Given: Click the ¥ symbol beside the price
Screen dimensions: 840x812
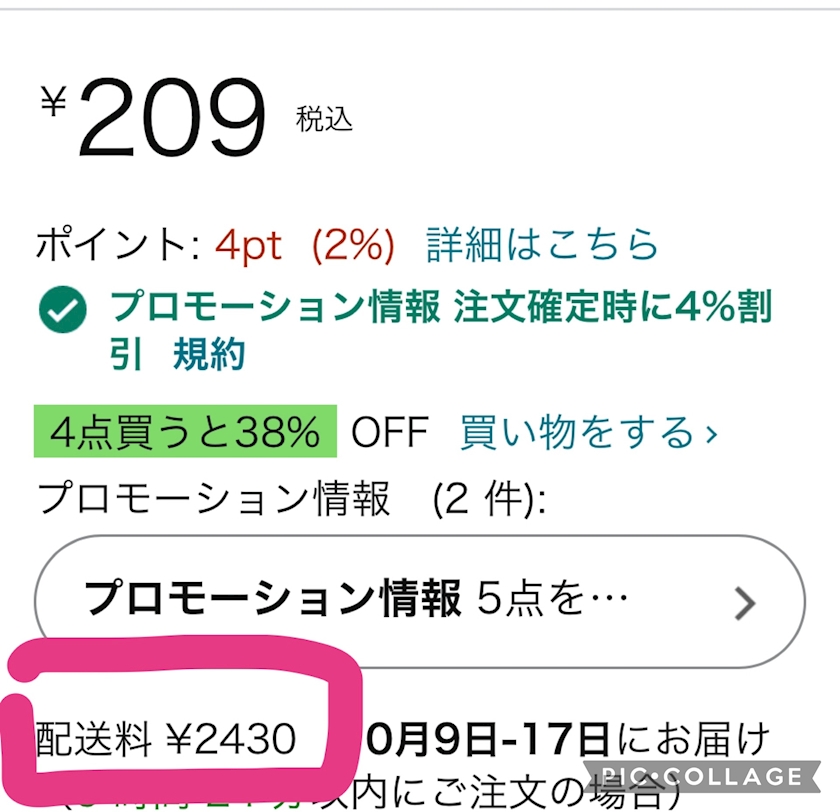Looking at the screenshot, I should click(x=53, y=101).
